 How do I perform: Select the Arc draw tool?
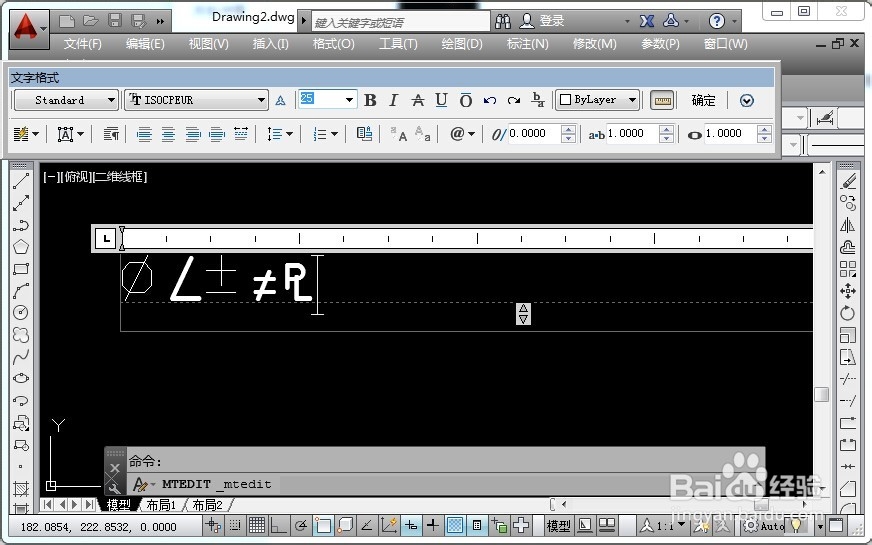point(21,291)
